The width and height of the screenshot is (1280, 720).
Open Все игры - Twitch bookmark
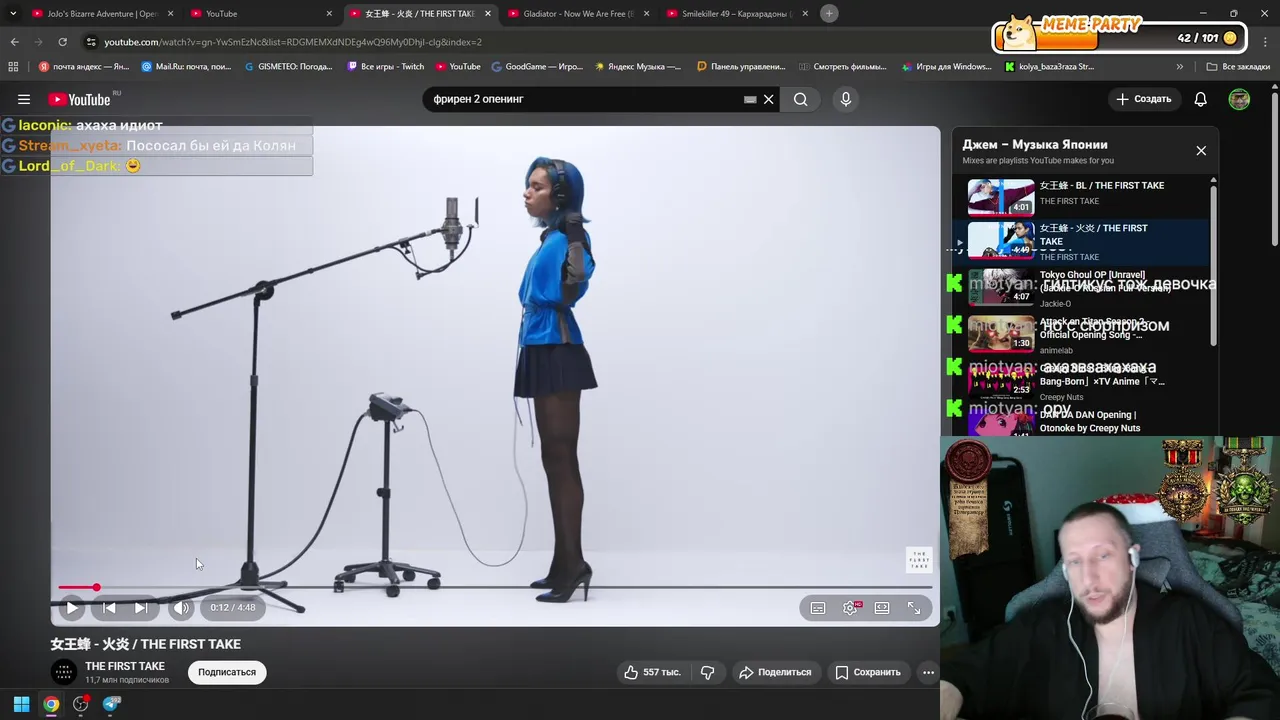point(386,67)
